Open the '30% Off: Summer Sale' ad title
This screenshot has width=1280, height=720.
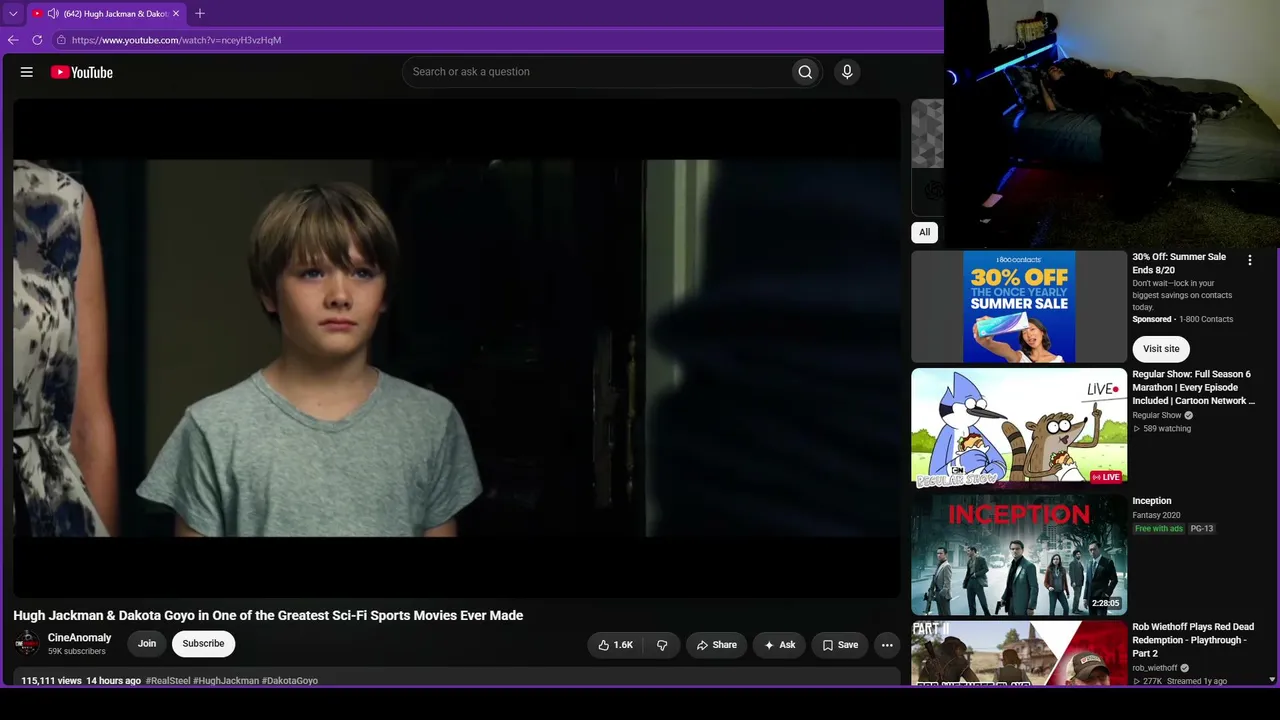[1179, 263]
